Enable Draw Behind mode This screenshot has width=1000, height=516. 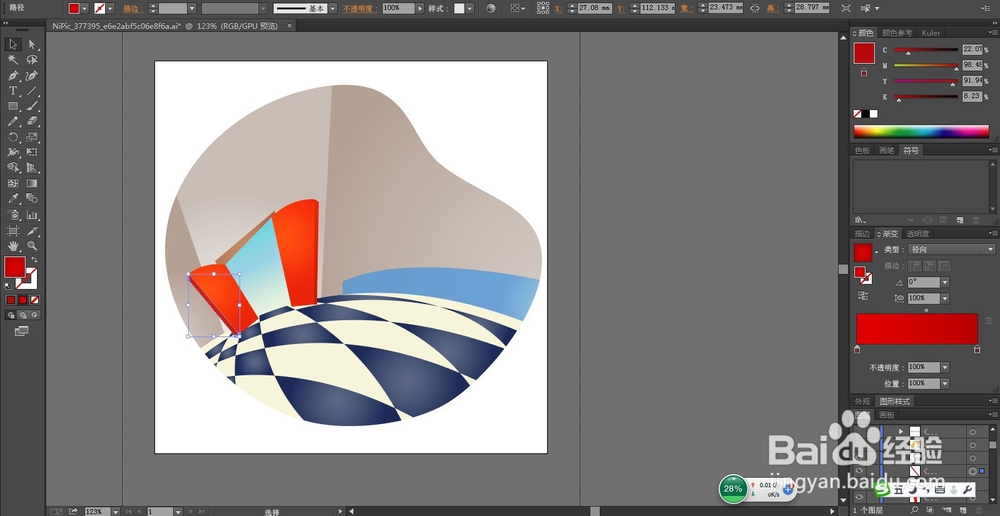(23, 315)
